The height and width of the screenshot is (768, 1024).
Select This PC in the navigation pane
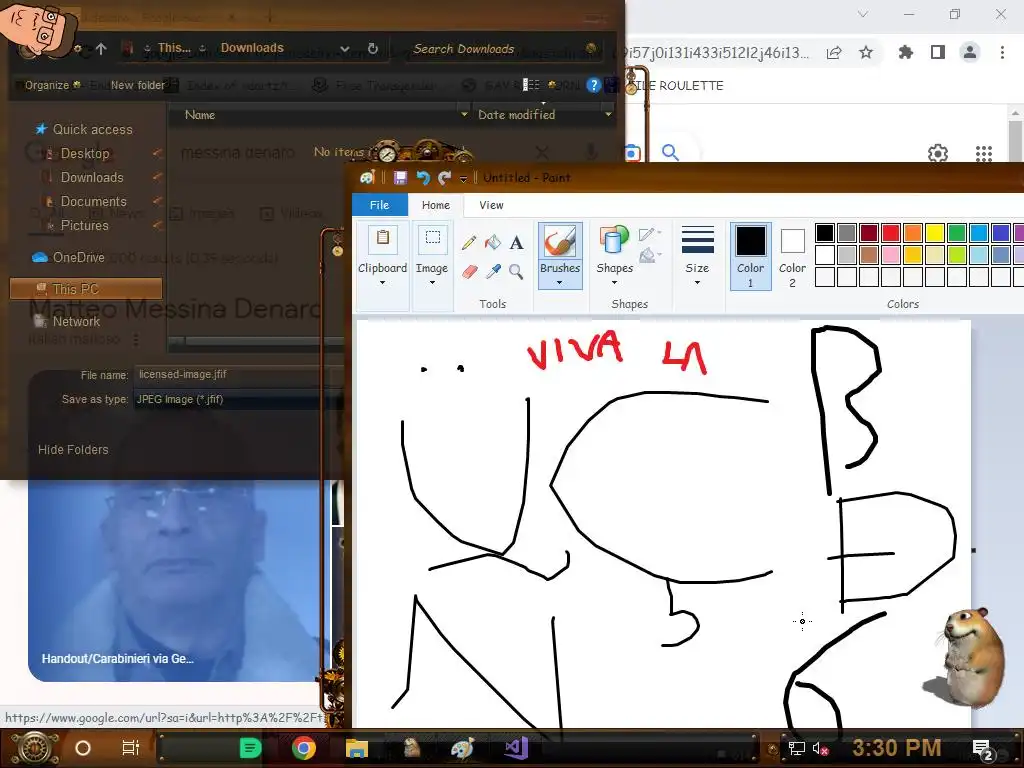click(x=86, y=289)
